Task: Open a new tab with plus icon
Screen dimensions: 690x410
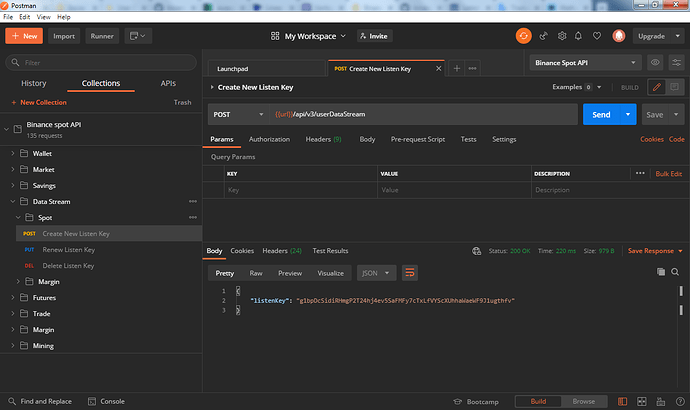Action: 457,68
